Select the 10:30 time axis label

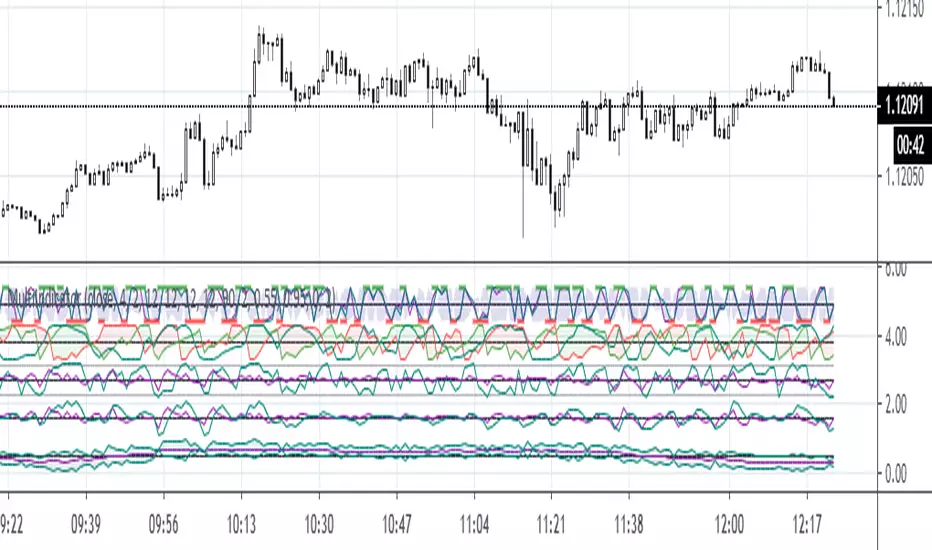[x=319, y=524]
